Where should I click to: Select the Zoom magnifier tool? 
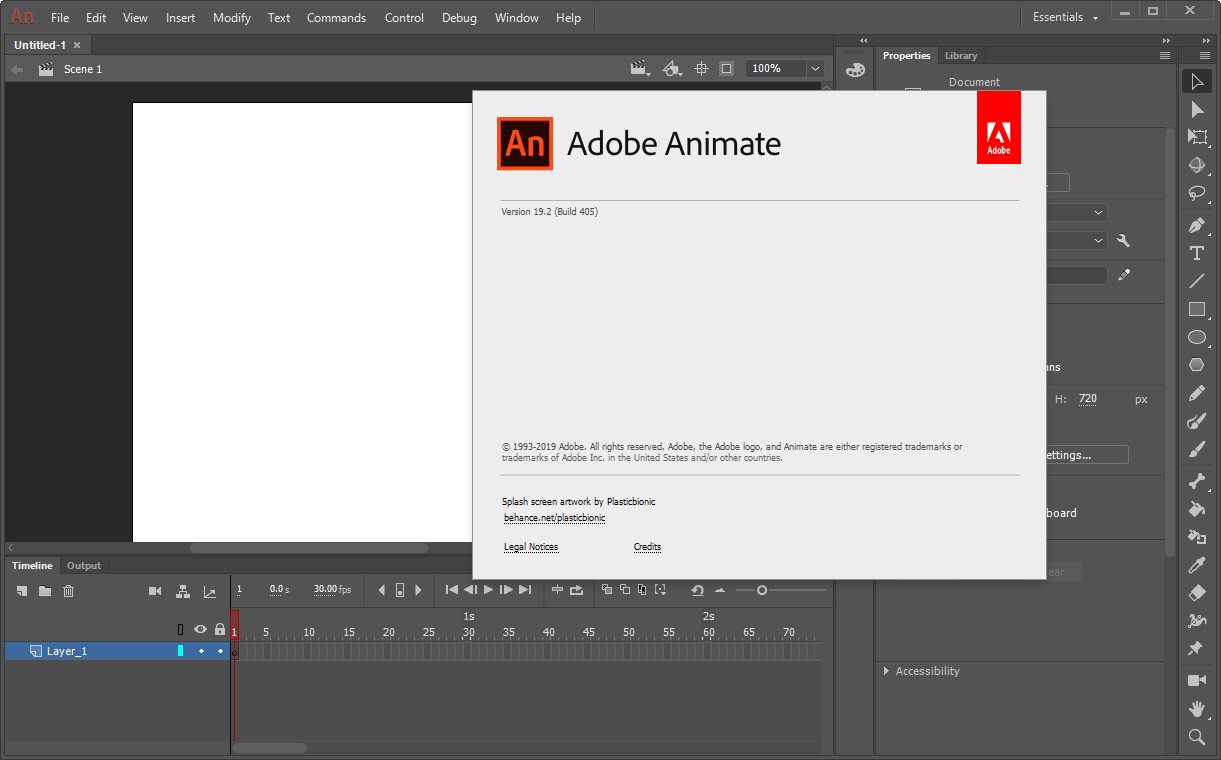point(1197,737)
